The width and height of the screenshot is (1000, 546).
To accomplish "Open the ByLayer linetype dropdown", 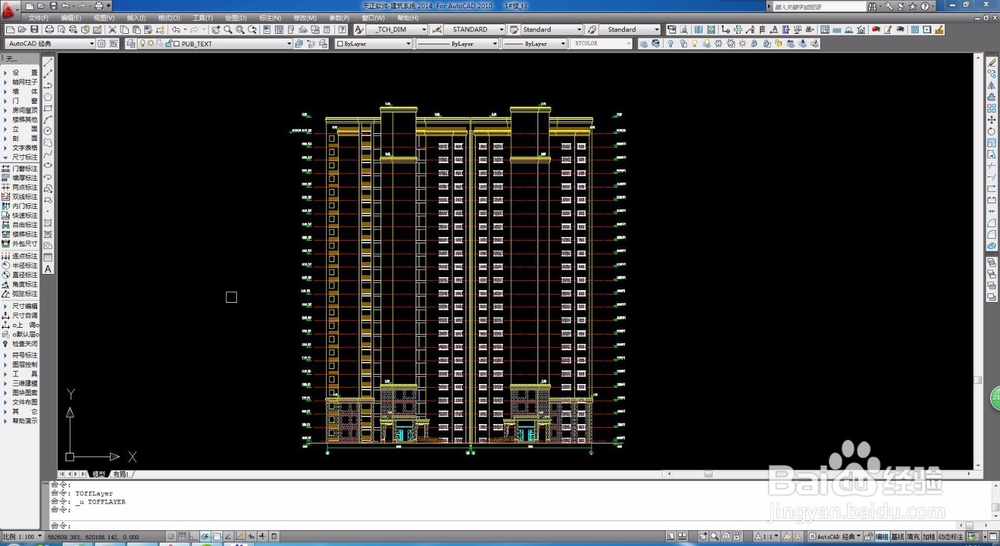I will [x=457, y=43].
